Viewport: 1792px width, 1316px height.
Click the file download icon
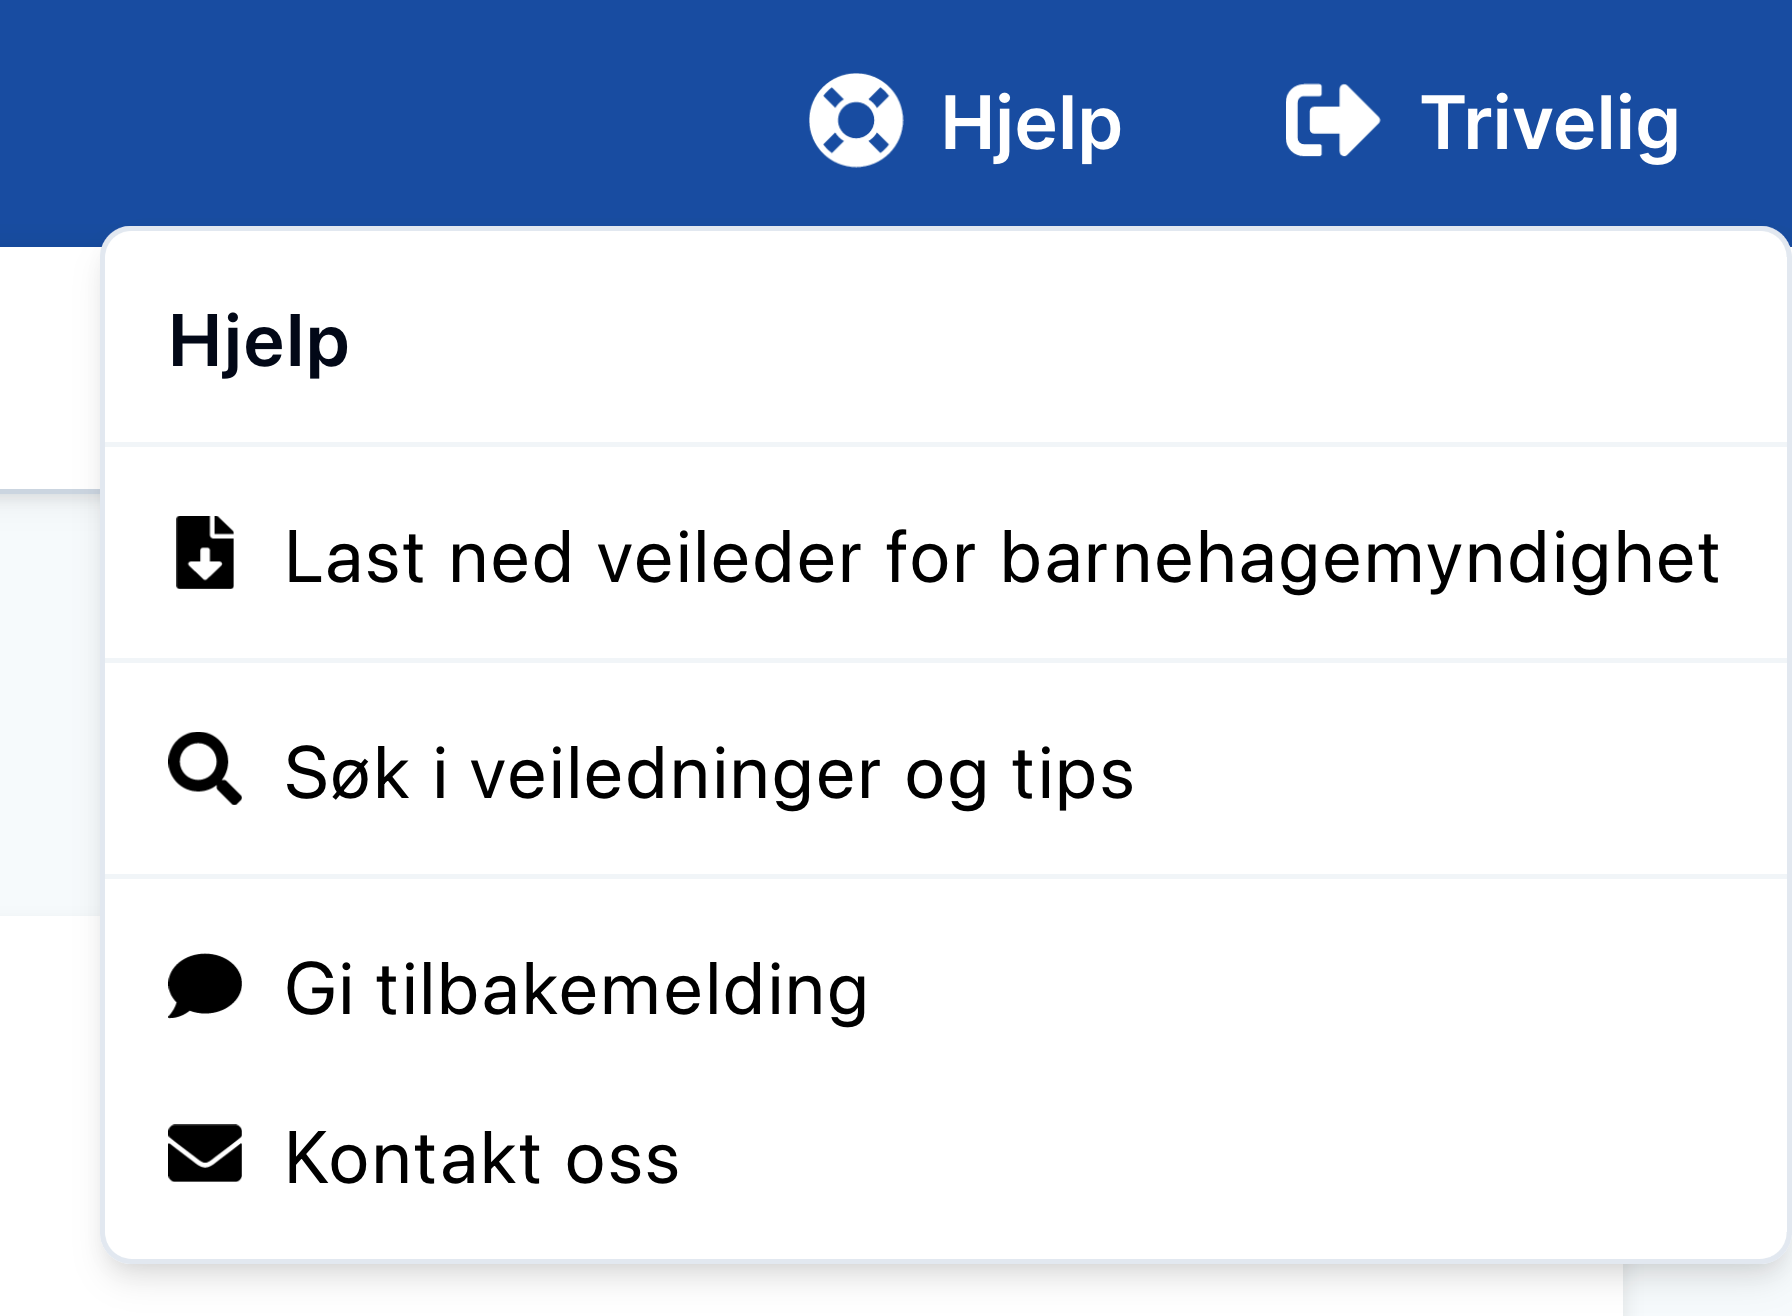point(205,553)
